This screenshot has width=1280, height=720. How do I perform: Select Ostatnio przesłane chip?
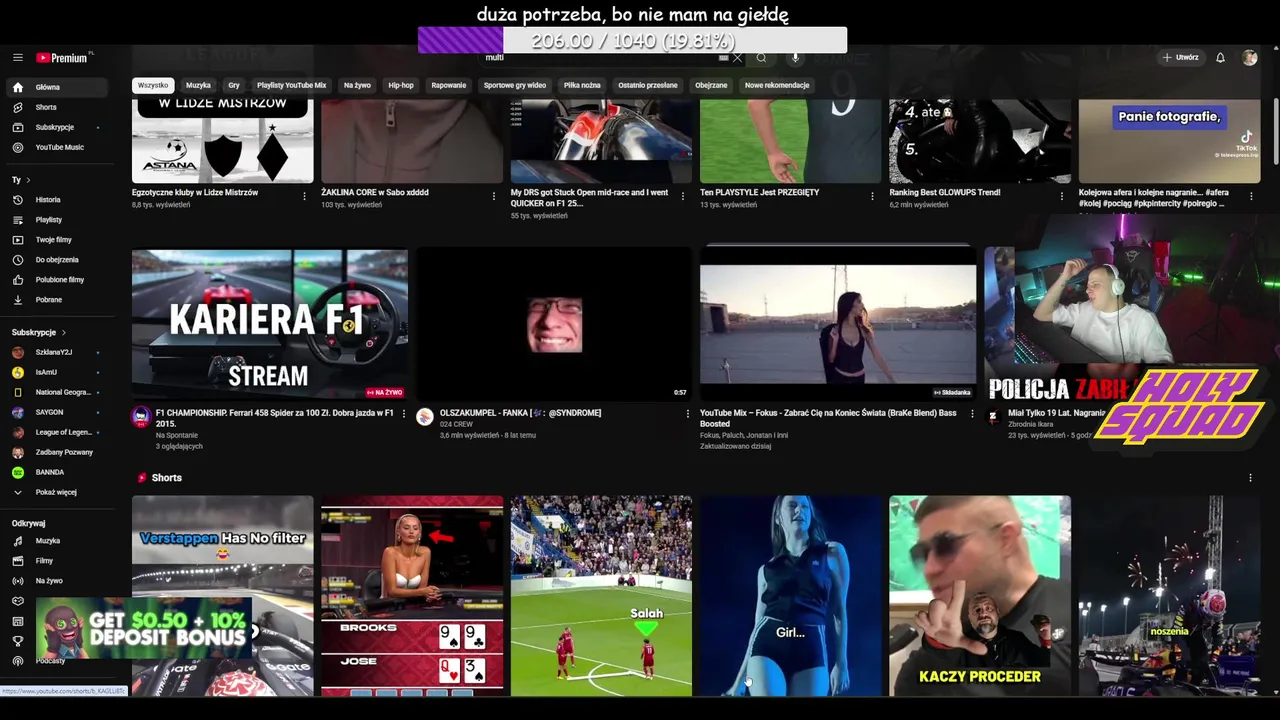tap(647, 85)
